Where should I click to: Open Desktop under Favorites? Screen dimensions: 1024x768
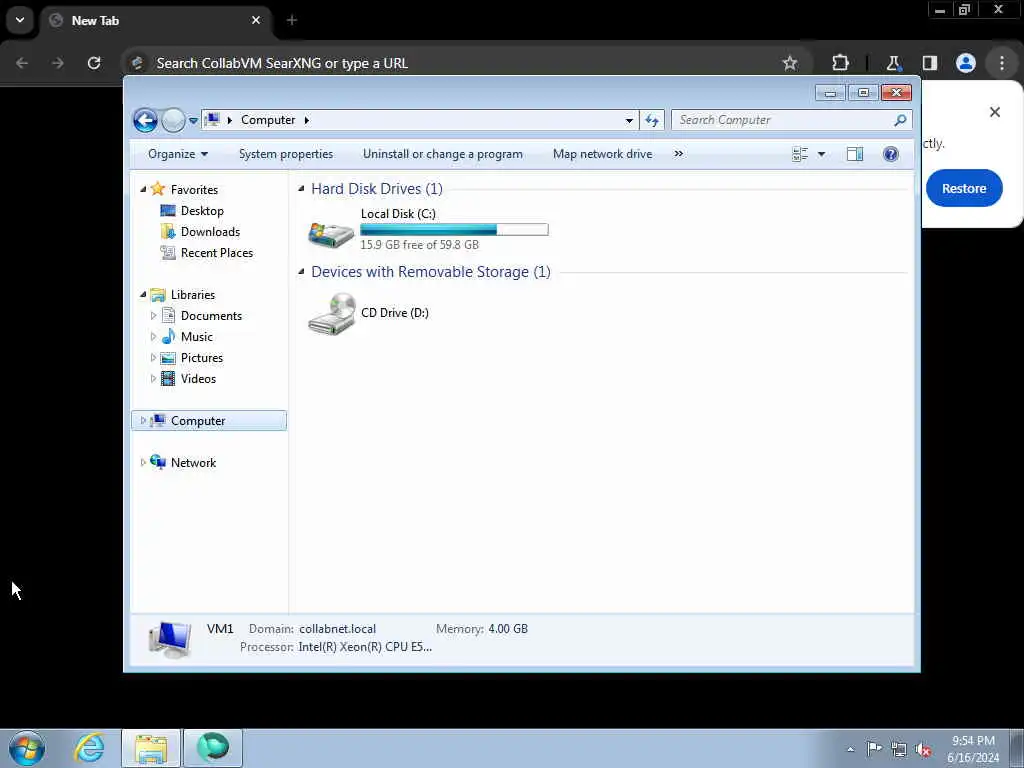(202, 211)
